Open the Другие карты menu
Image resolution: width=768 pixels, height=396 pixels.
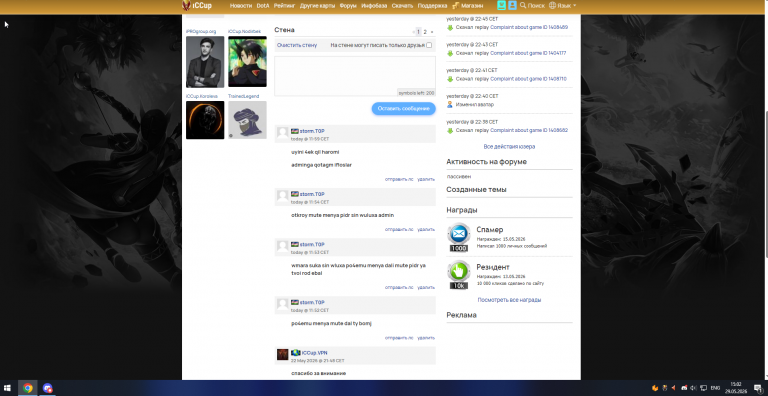pyautogui.click(x=317, y=5)
